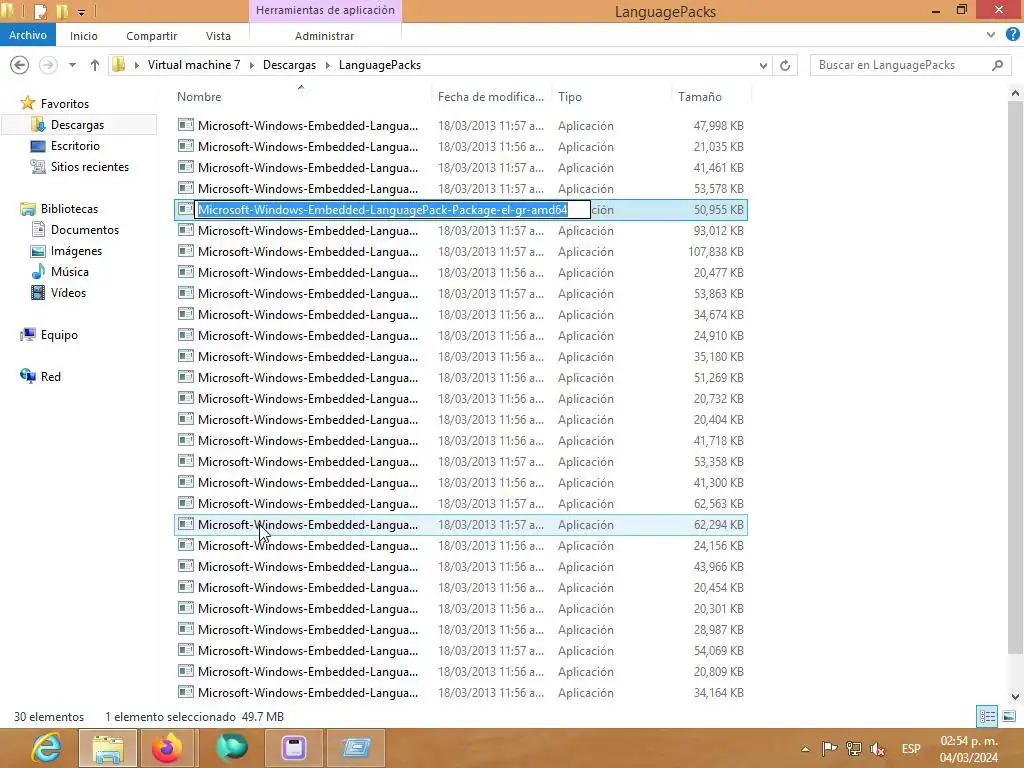Click the vertical scrollbar thumb
Image resolution: width=1024 pixels, height=768 pixels.
point(1016,377)
